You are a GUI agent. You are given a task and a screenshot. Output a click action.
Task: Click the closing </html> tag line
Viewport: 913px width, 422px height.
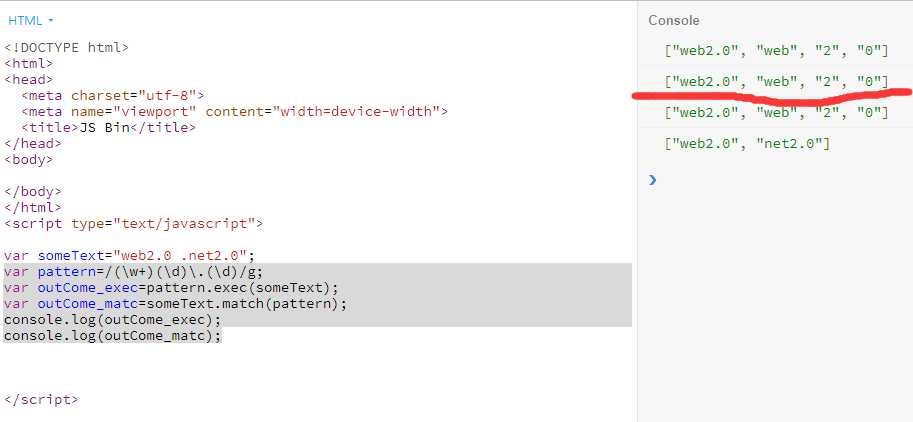tap(33, 207)
